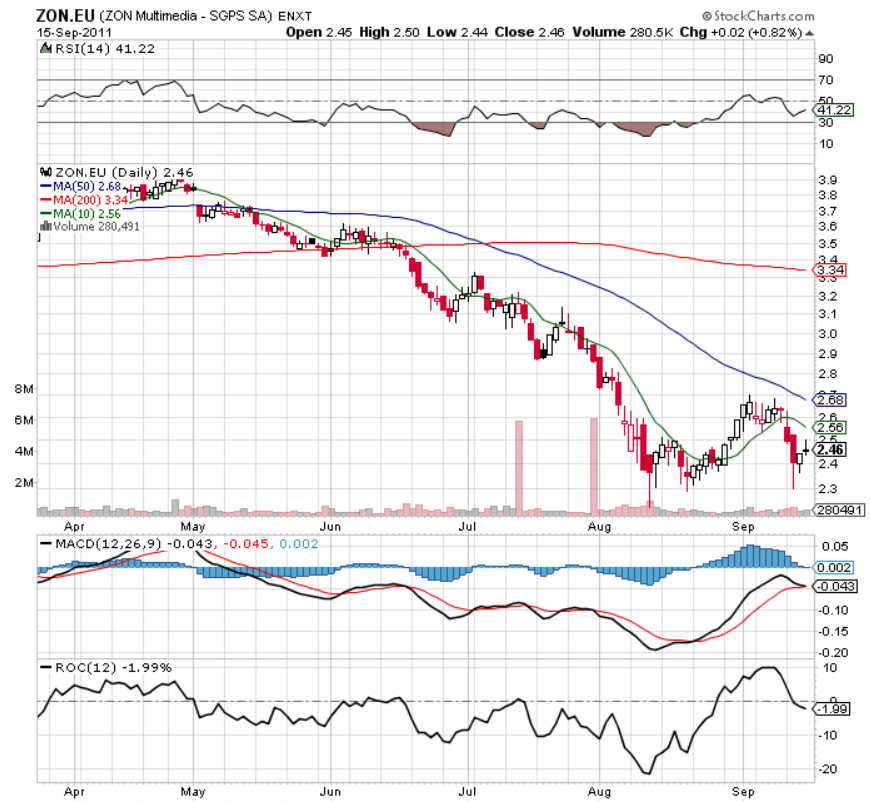This screenshot has height=802, width=870.
Task: Click the Close 2.46 header value
Action: (x=529, y=32)
